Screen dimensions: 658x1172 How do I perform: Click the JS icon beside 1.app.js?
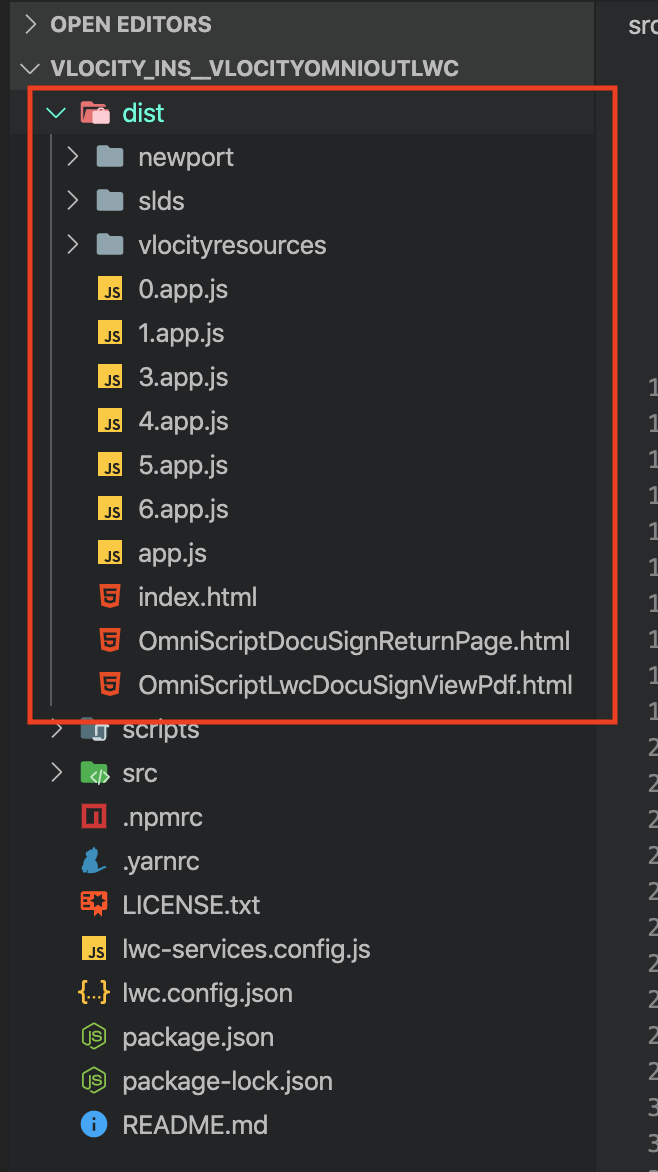coord(110,333)
